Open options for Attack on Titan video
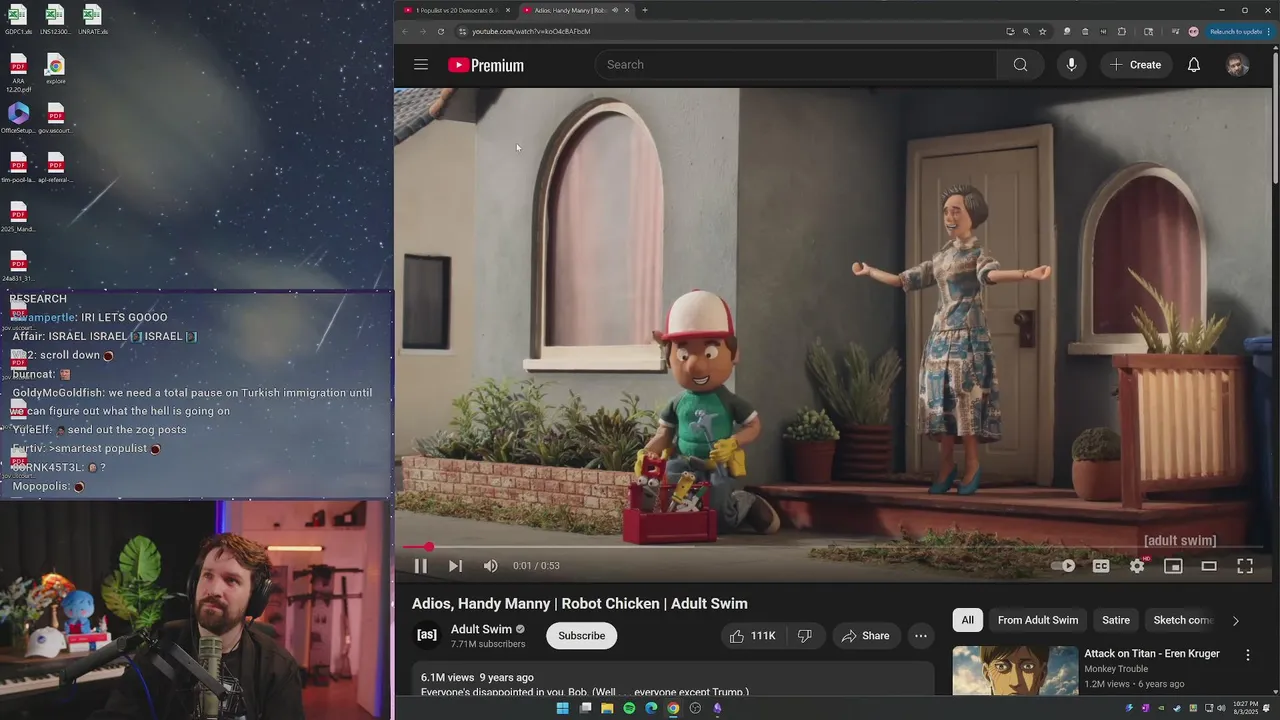1280x720 pixels. click(1247, 655)
